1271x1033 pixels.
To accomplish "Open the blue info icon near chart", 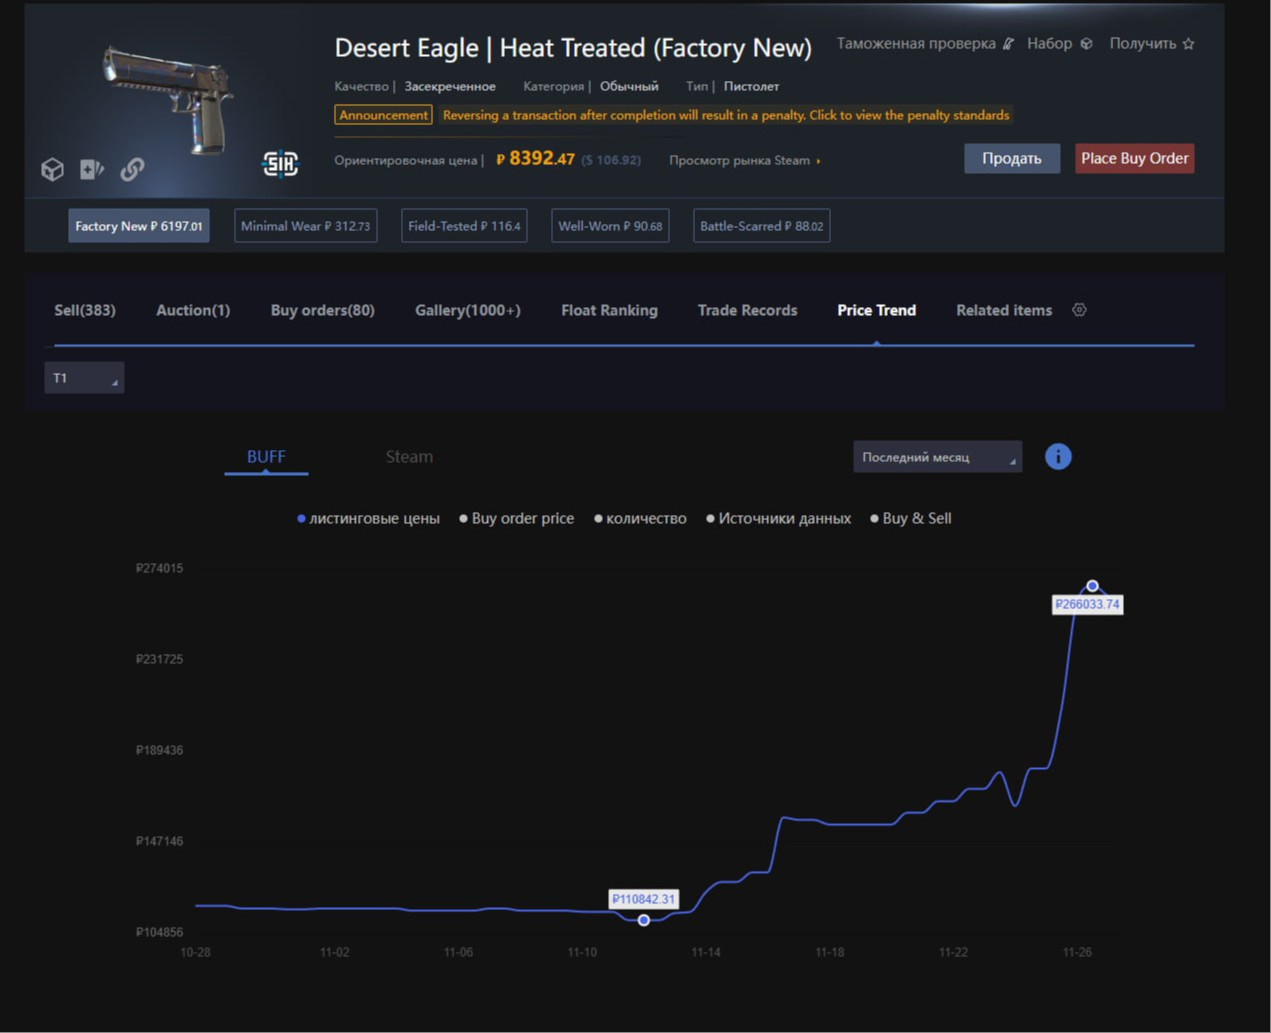I will pos(1058,457).
